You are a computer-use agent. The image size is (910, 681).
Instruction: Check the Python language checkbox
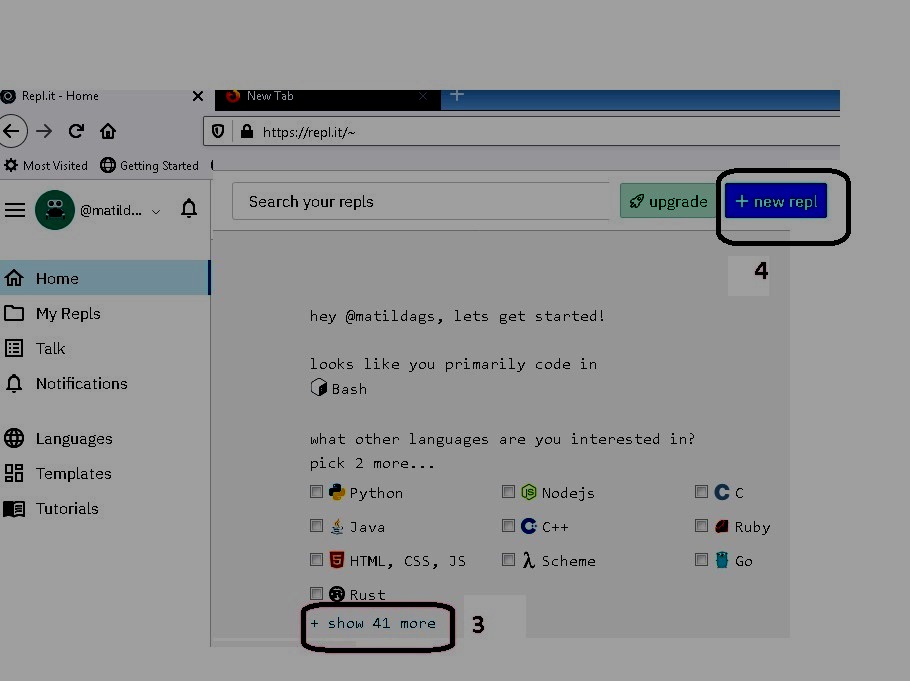click(x=316, y=491)
